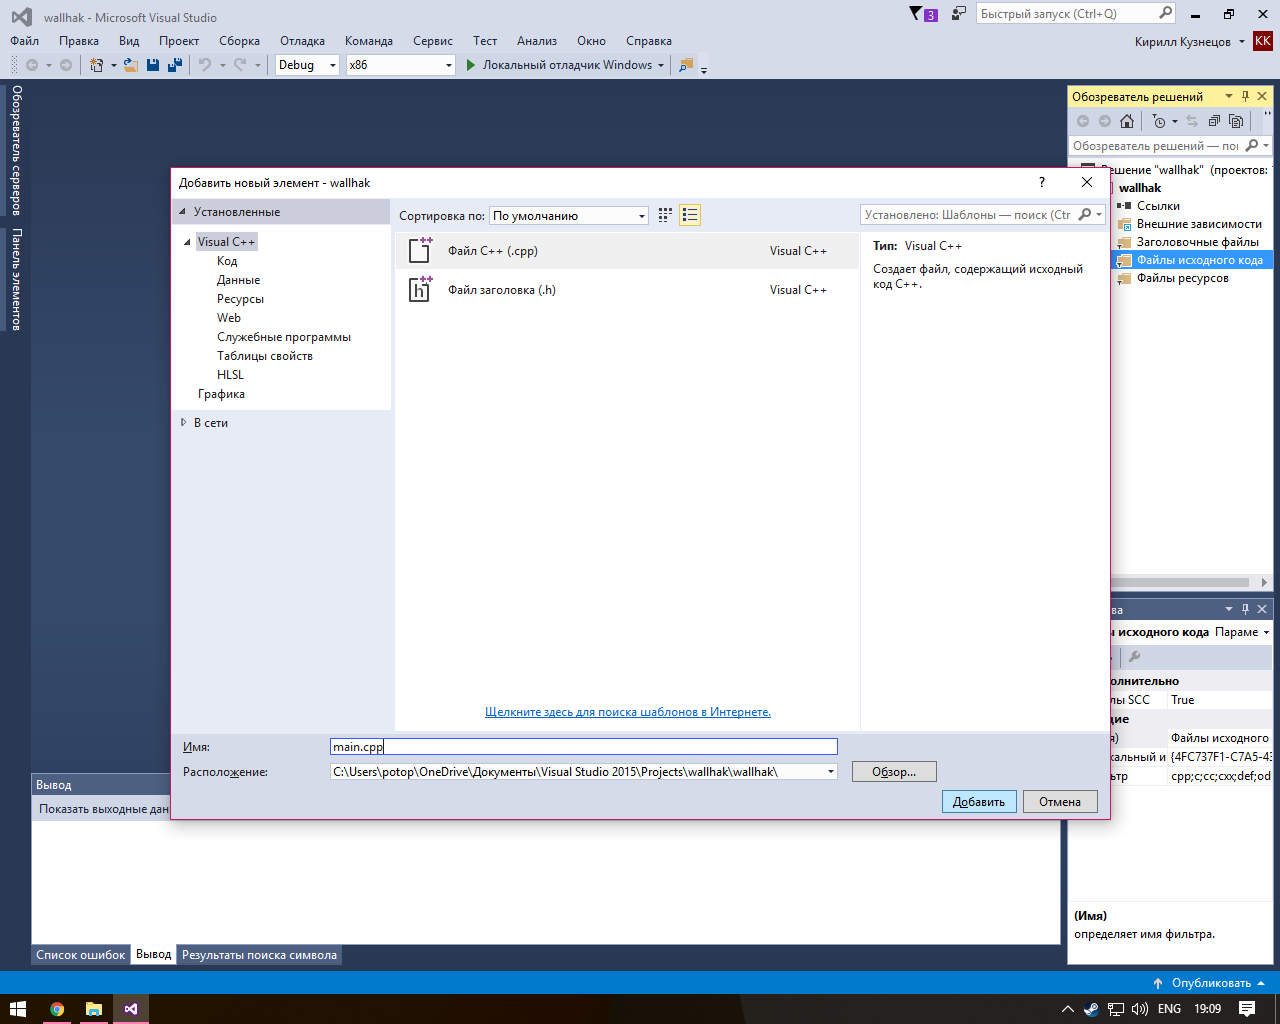Collapse all items in Solution Explorer
Viewport: 1280px width, 1024px height.
(x=1214, y=121)
